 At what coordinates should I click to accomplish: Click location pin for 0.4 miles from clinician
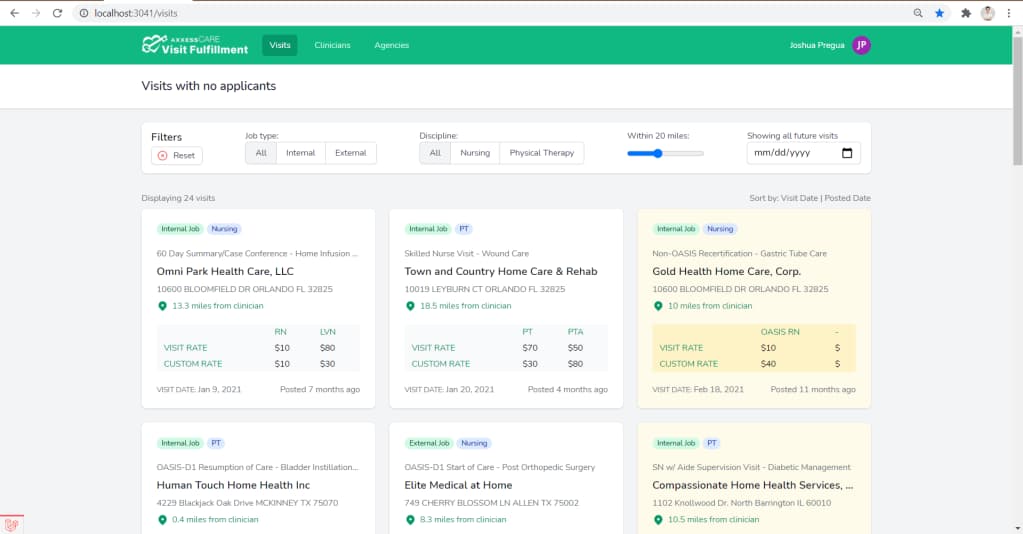pos(162,520)
